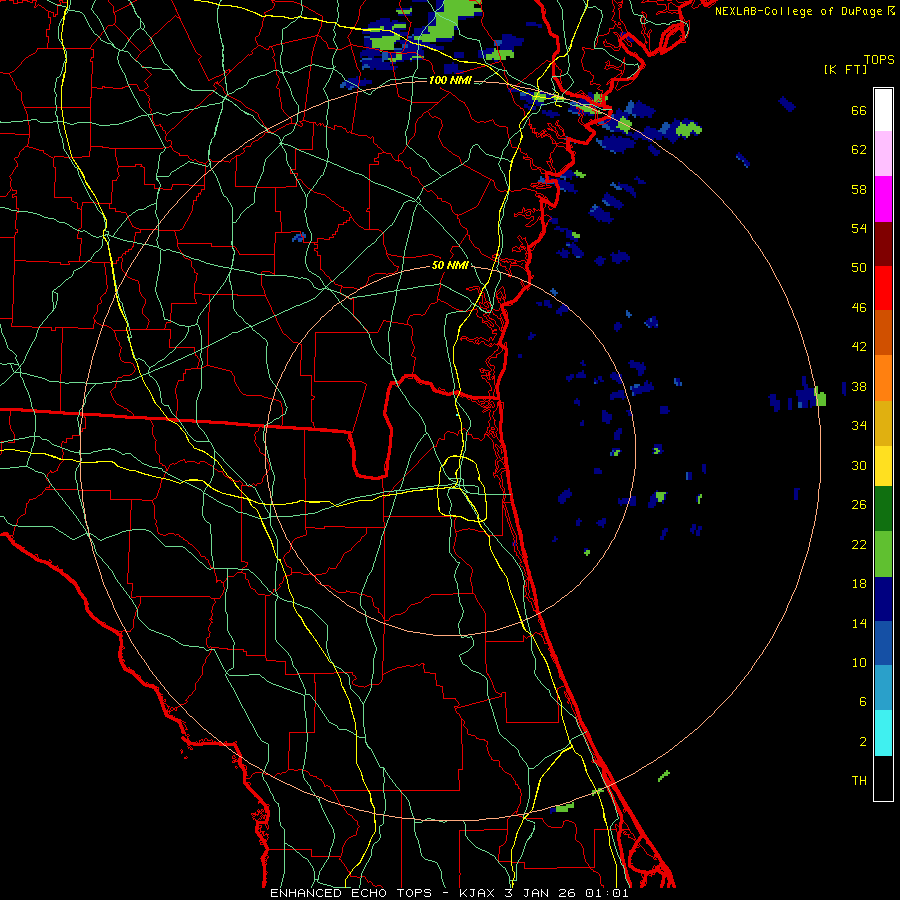Click the "50" legend value
This screenshot has width=900, height=900.
(x=859, y=267)
